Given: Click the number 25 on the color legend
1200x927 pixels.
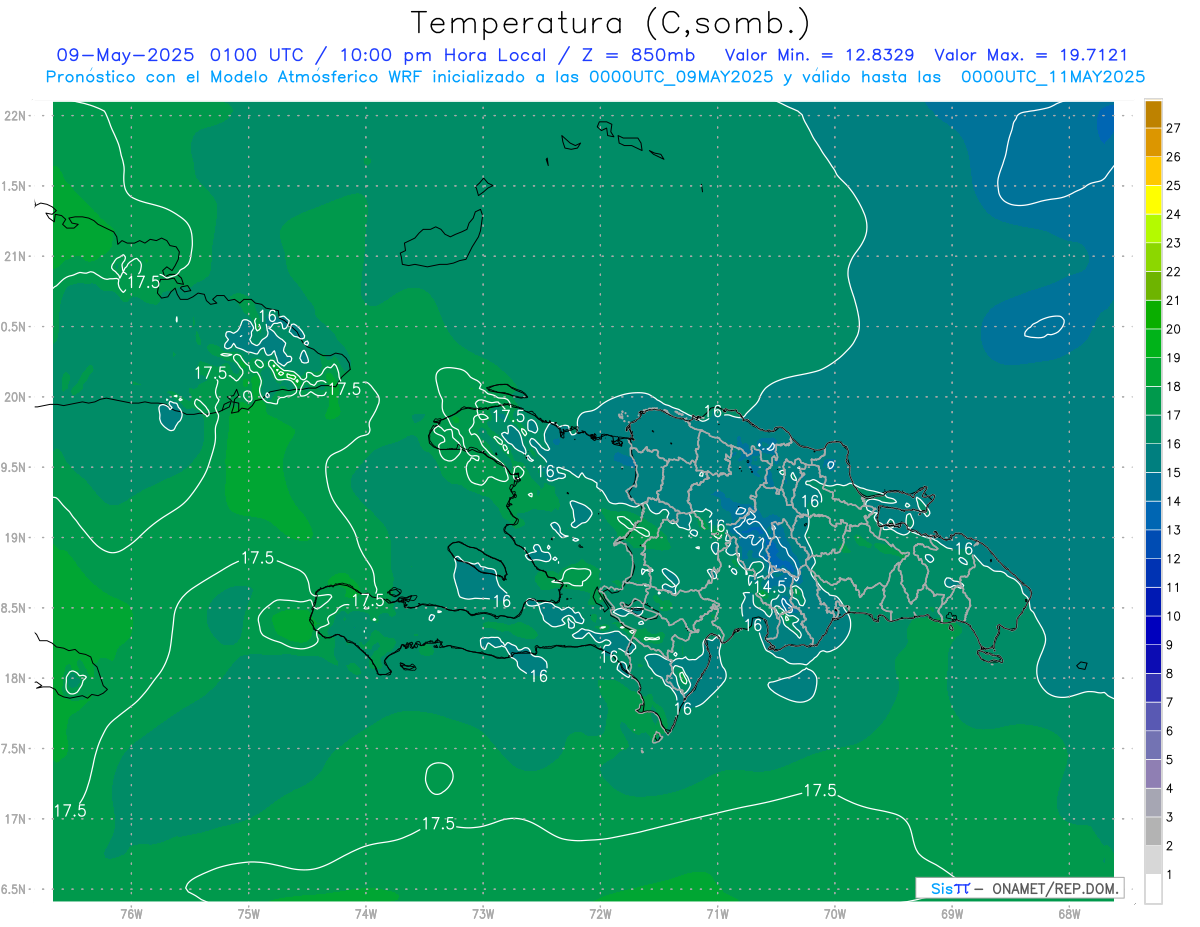Looking at the screenshot, I should (x=1173, y=186).
